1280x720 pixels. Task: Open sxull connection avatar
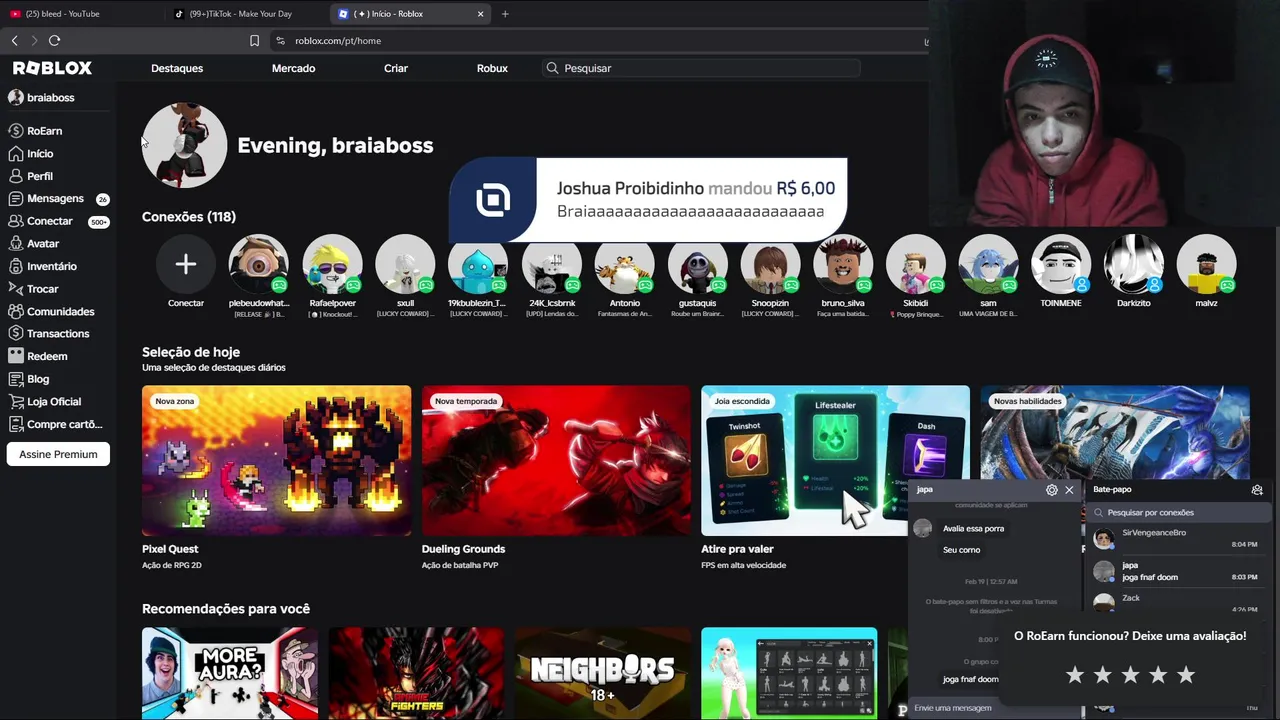click(405, 265)
